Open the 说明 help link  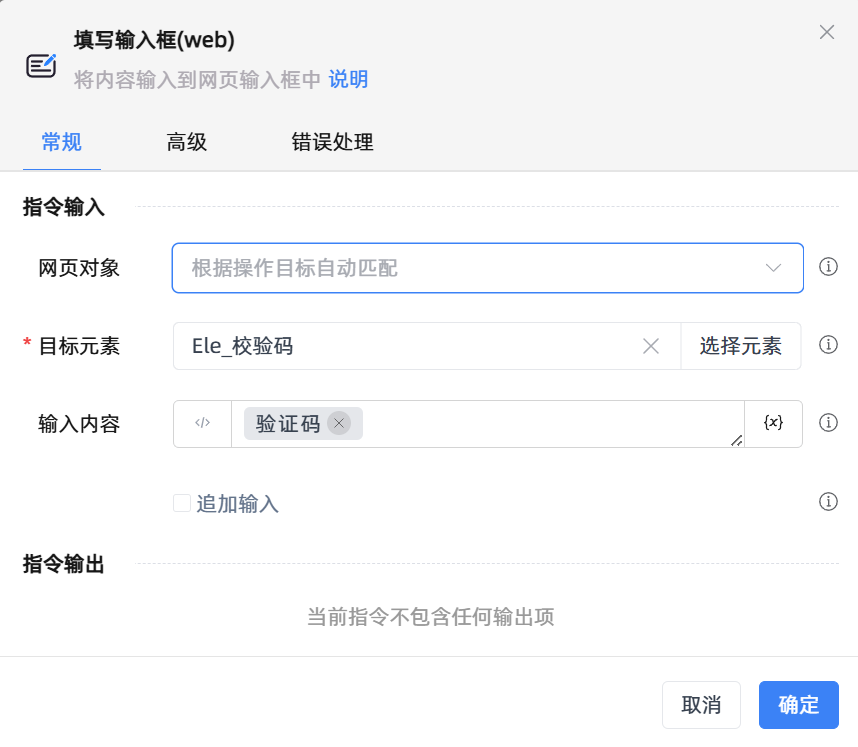348,79
